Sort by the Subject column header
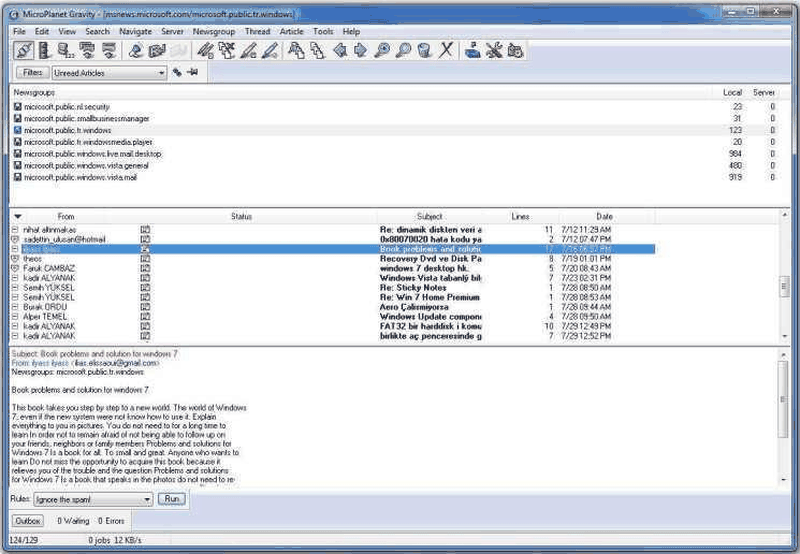The image size is (800, 554). pos(429,216)
